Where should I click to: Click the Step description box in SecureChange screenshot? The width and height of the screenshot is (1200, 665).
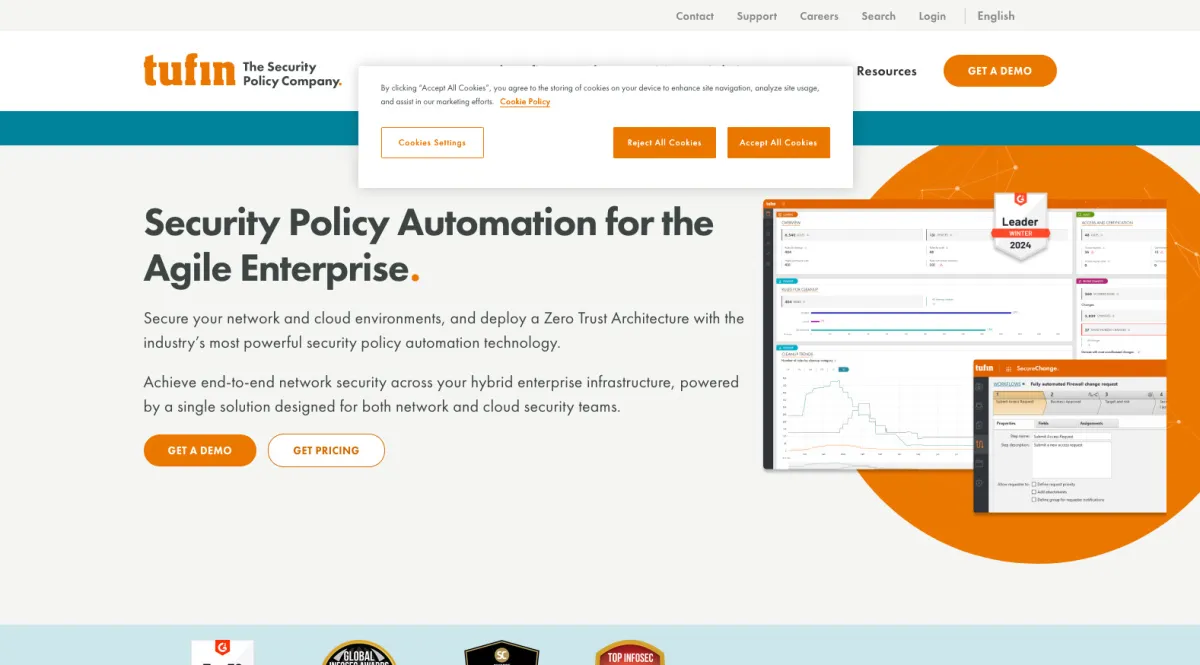pyautogui.click(x=1072, y=460)
